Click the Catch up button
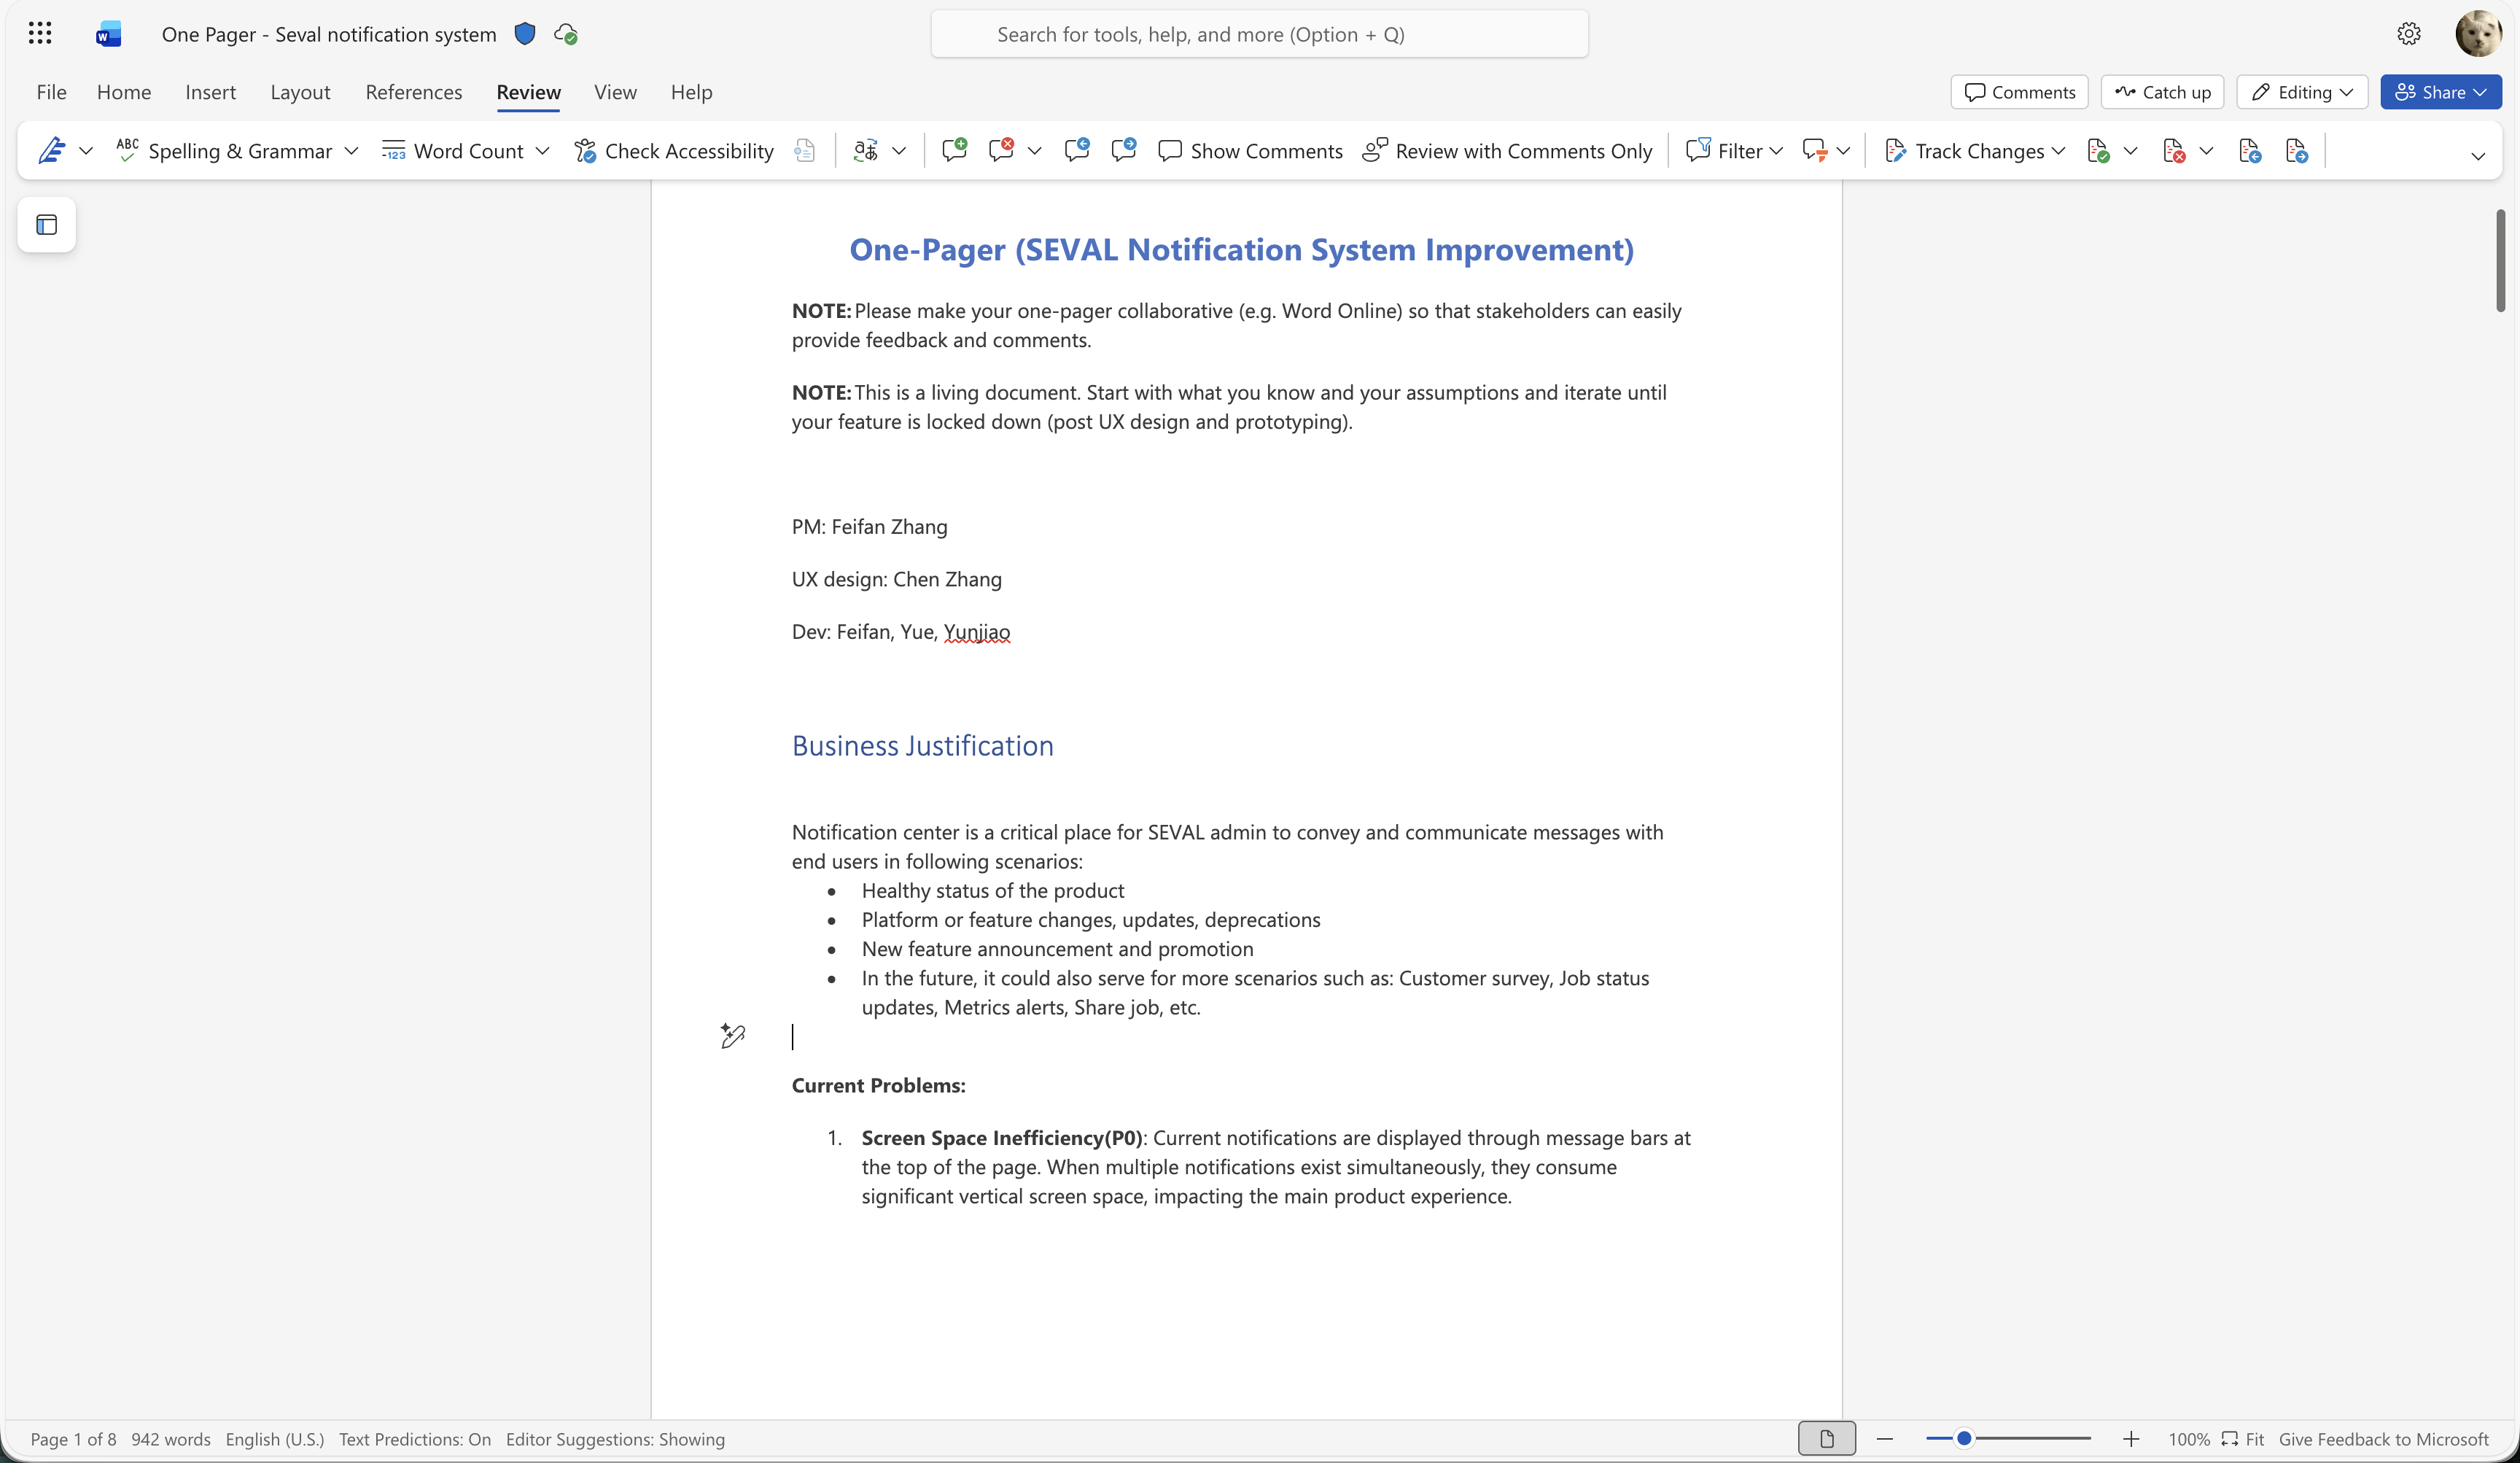 2162,92
